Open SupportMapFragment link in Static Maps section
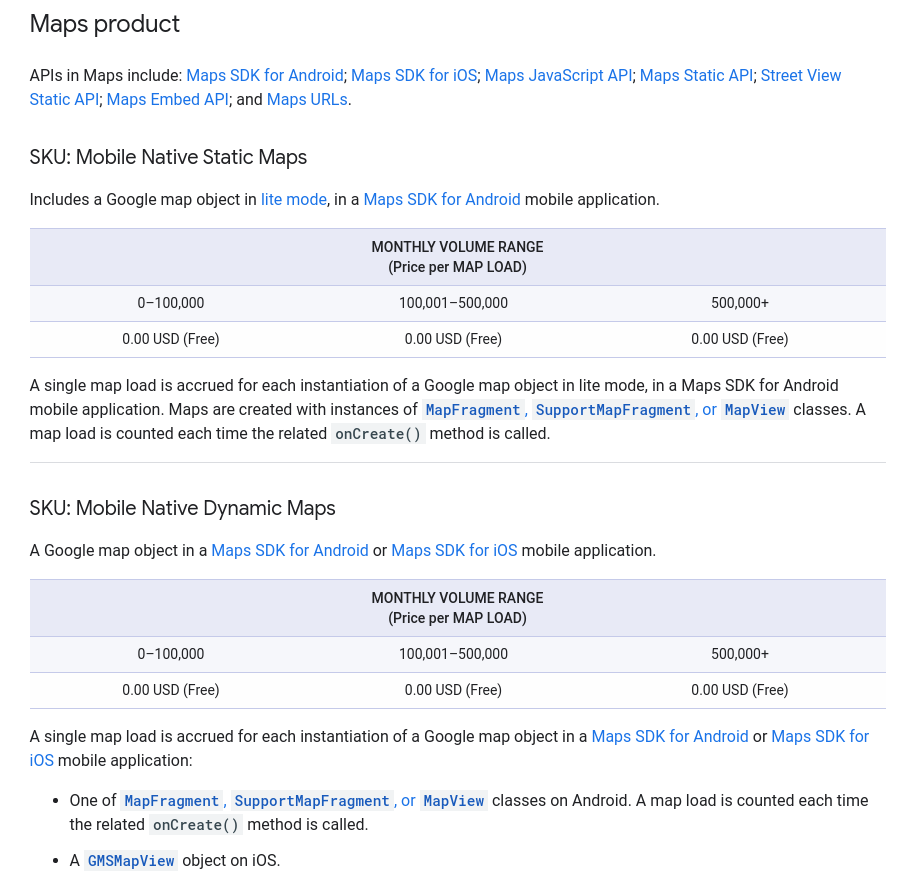The height and width of the screenshot is (881, 911). point(613,410)
